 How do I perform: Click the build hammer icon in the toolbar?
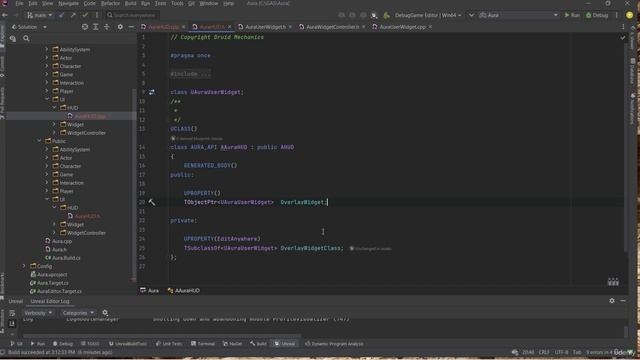pyautogui.click(x=386, y=15)
